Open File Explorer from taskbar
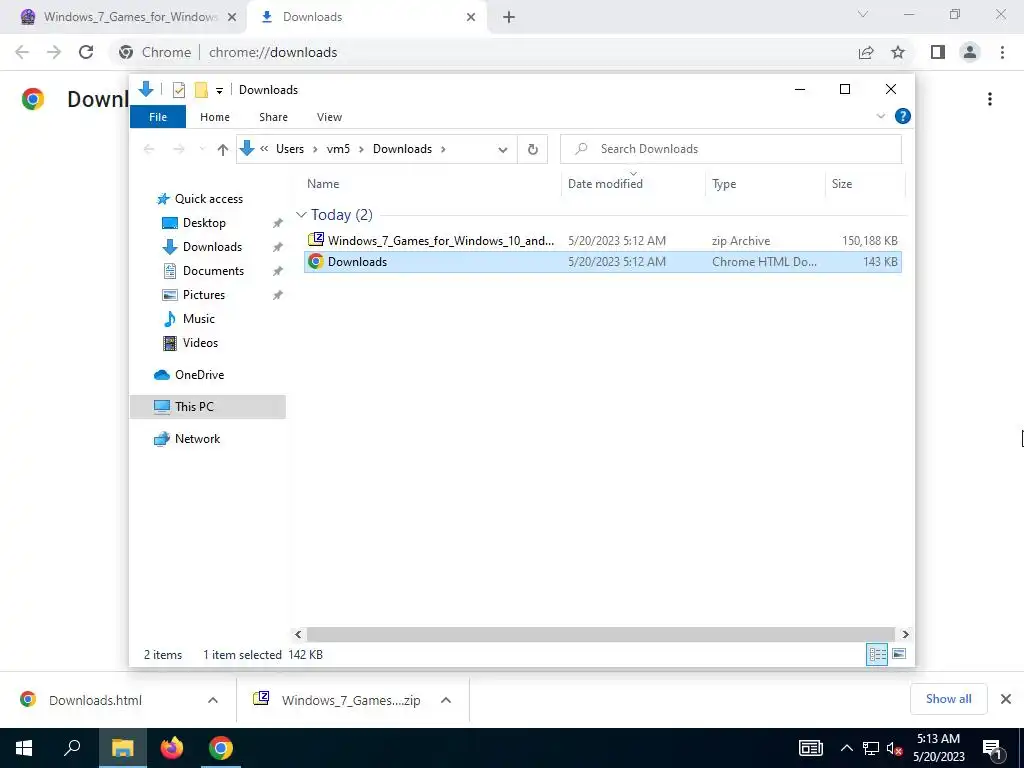Viewport: 1024px width, 768px height. pyautogui.click(x=122, y=748)
